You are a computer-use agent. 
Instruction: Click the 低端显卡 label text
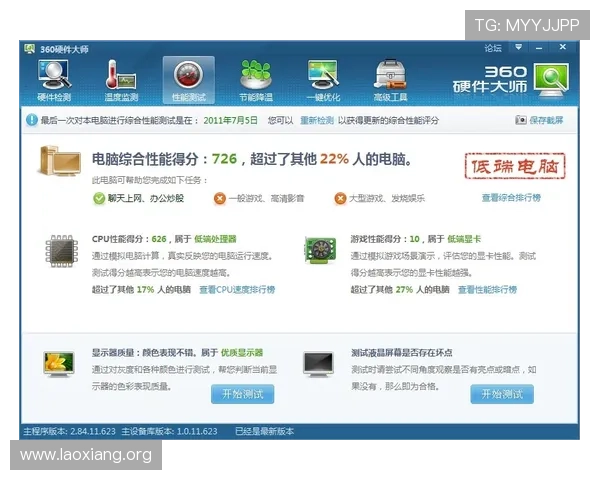pyautogui.click(x=464, y=239)
